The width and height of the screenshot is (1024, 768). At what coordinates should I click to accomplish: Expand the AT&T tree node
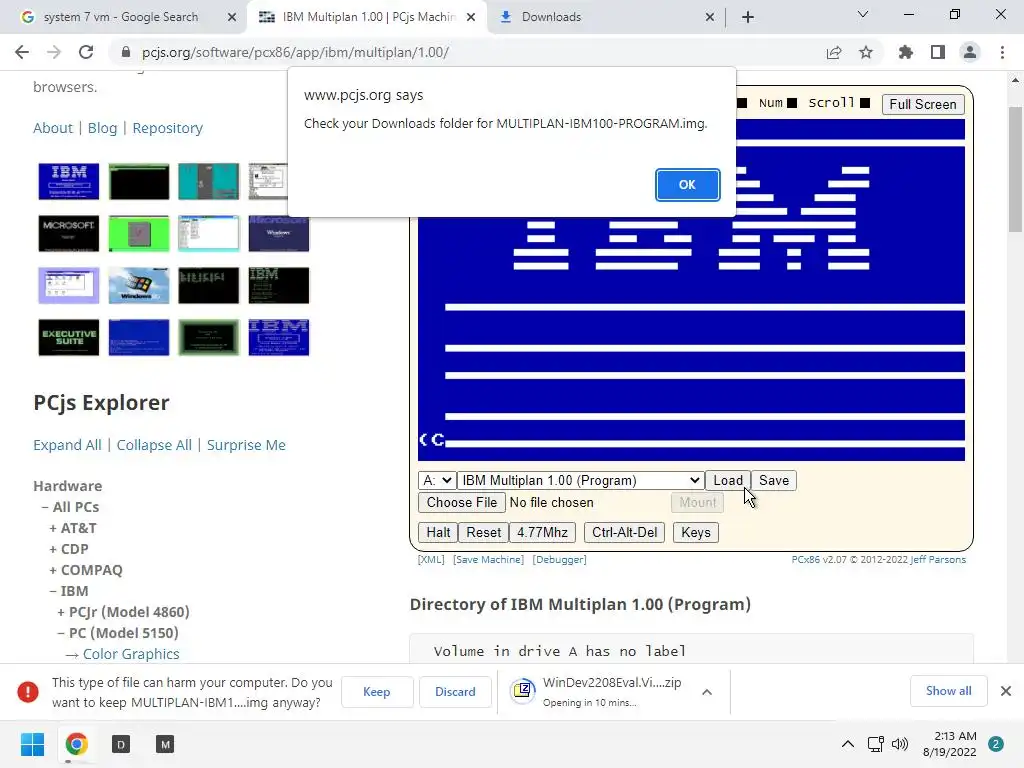pyautogui.click(x=53, y=528)
